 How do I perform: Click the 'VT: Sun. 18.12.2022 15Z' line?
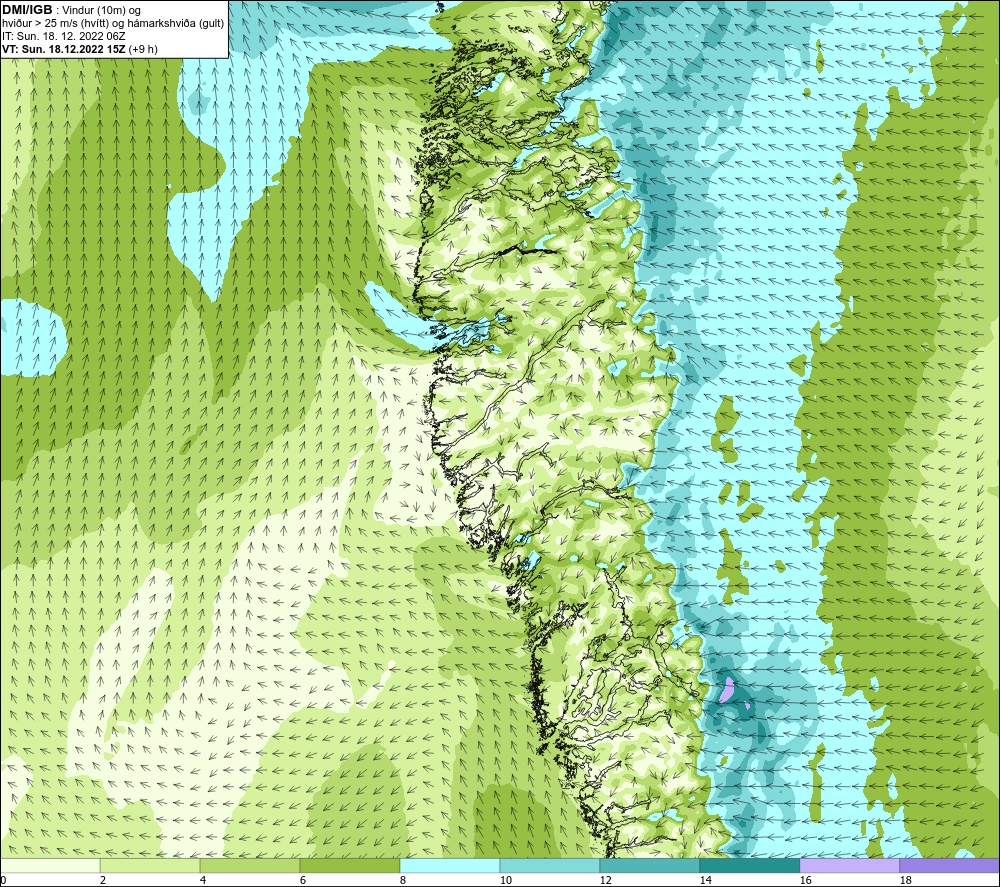[64, 49]
